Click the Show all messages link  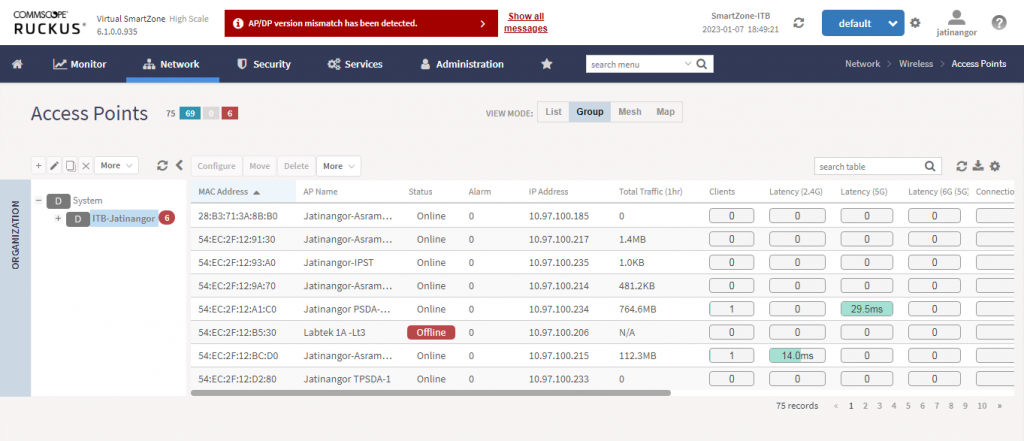pos(526,22)
